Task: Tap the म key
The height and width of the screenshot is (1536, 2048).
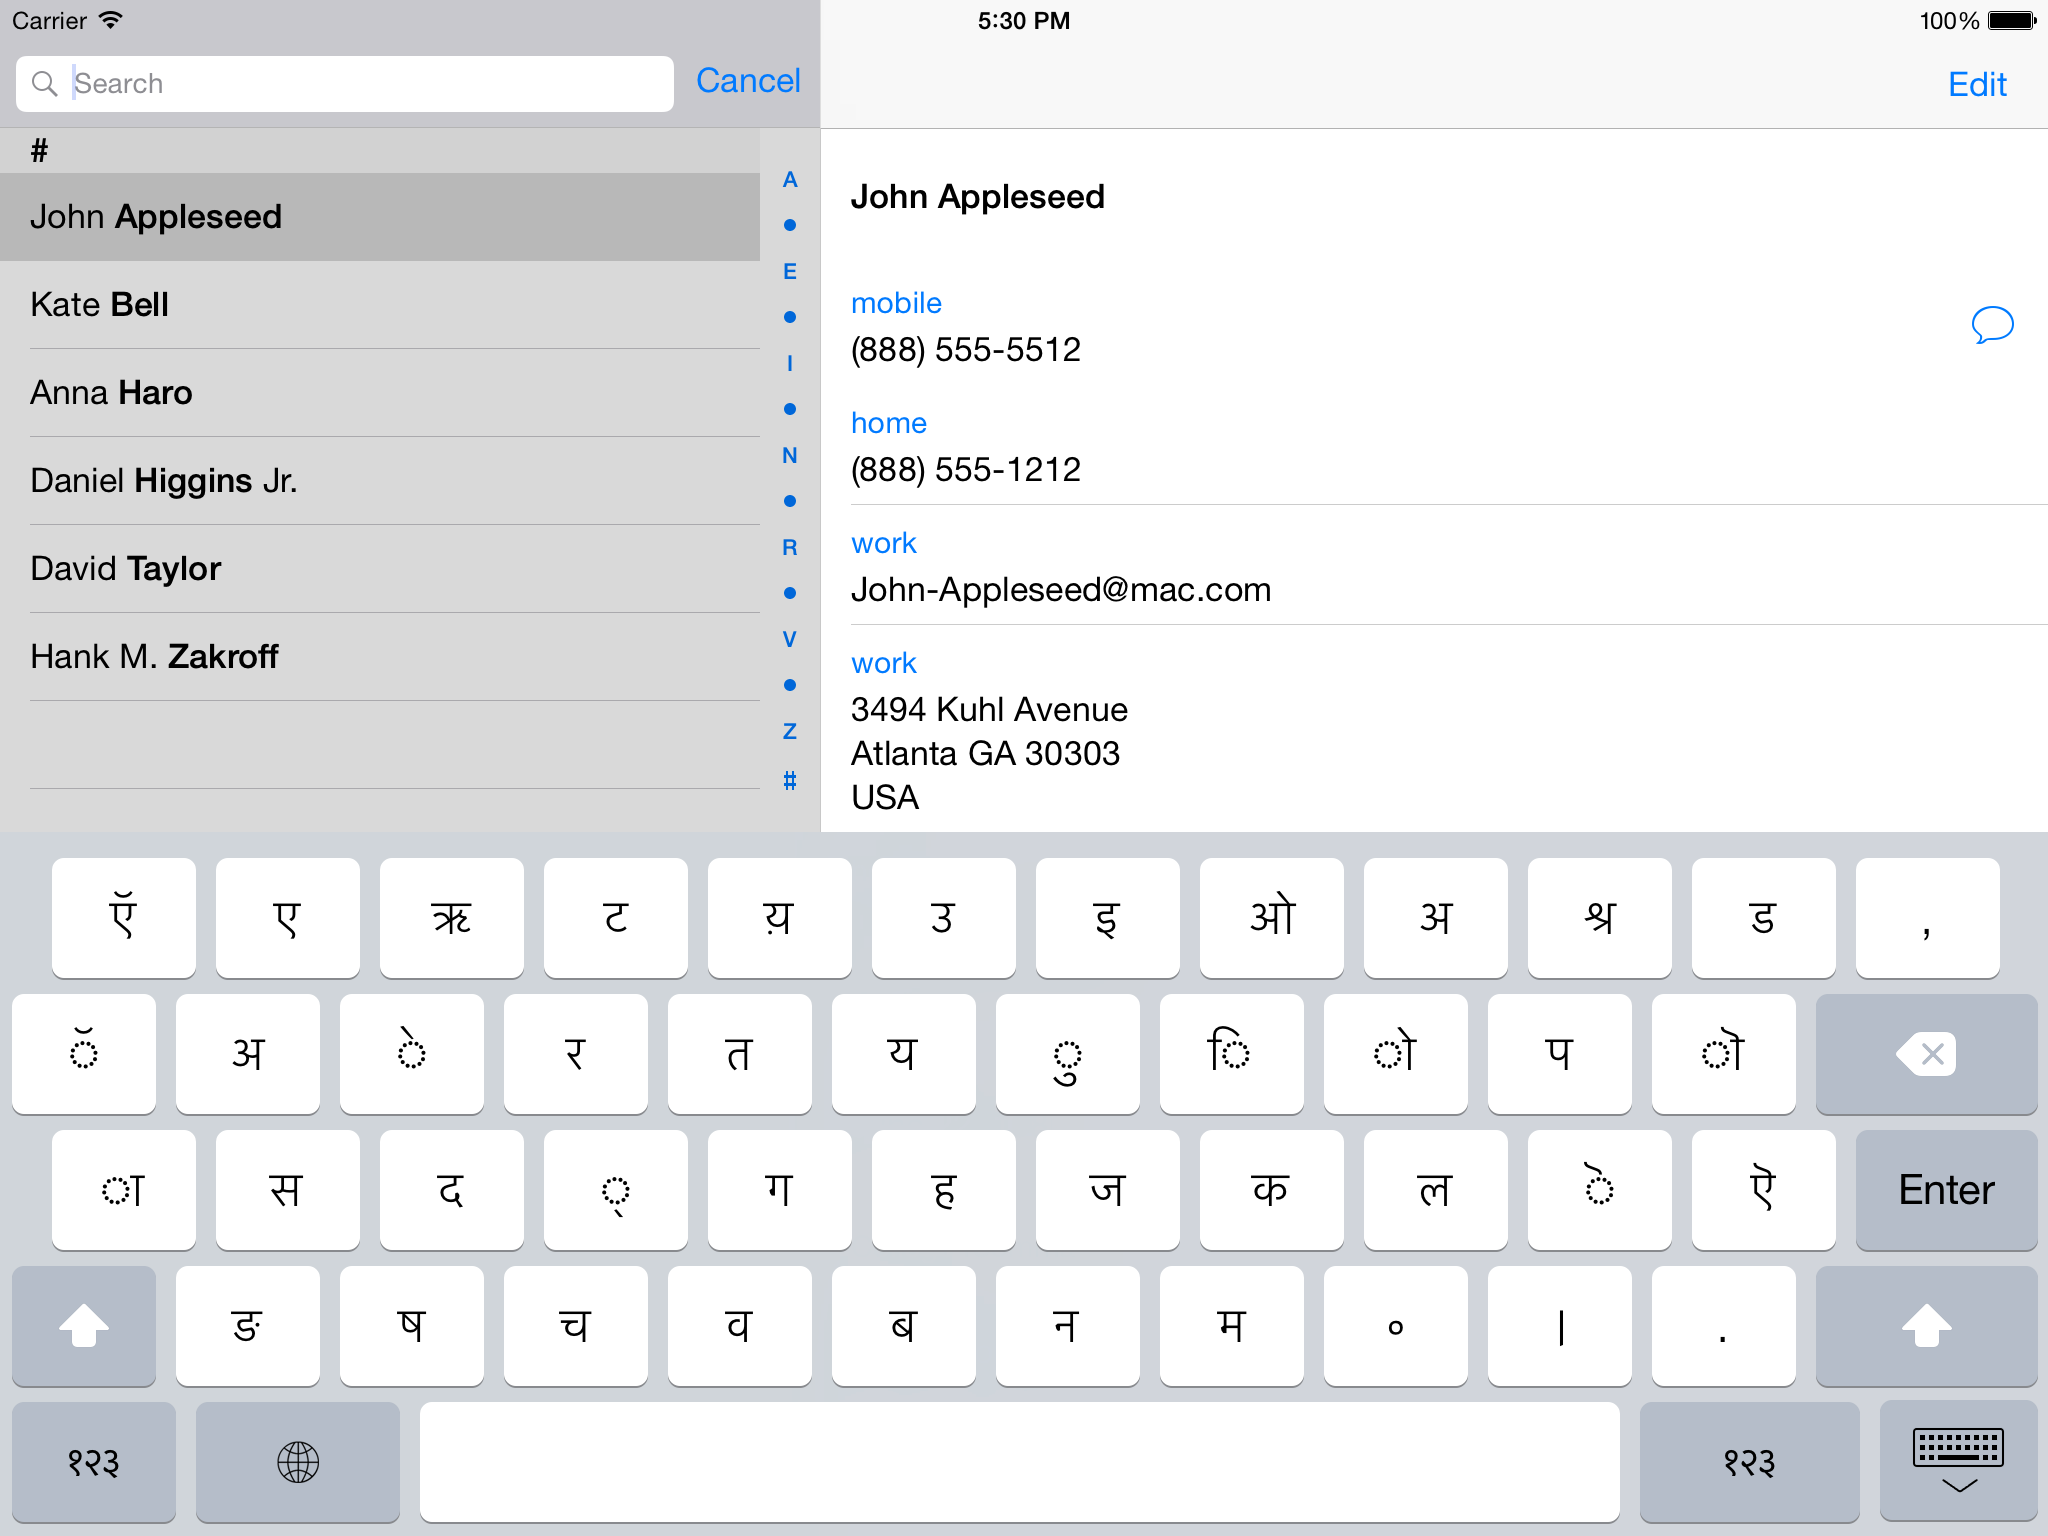Action: pos(1232,1326)
